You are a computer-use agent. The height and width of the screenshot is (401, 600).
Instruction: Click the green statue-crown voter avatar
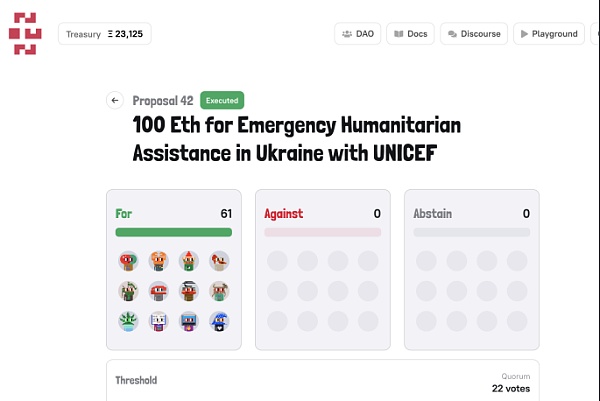(128, 322)
